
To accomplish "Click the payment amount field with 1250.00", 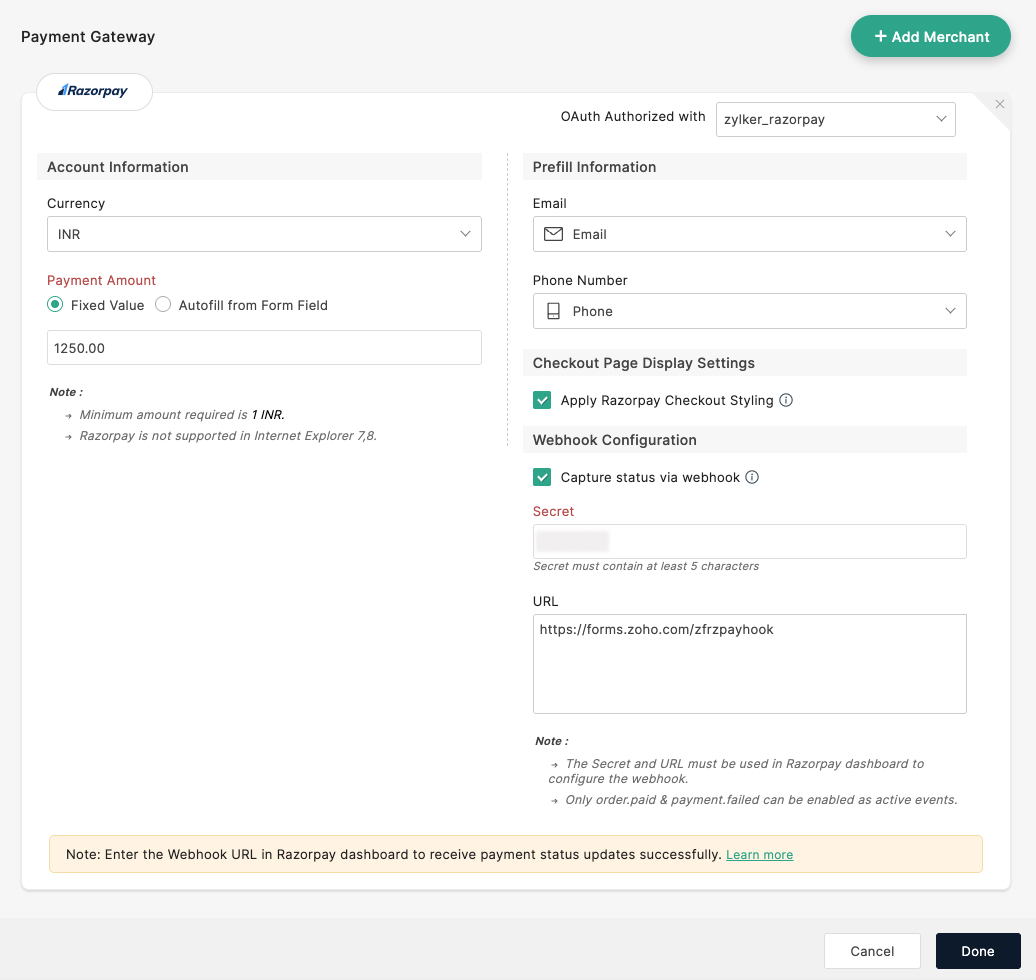I will pyautogui.click(x=264, y=348).
